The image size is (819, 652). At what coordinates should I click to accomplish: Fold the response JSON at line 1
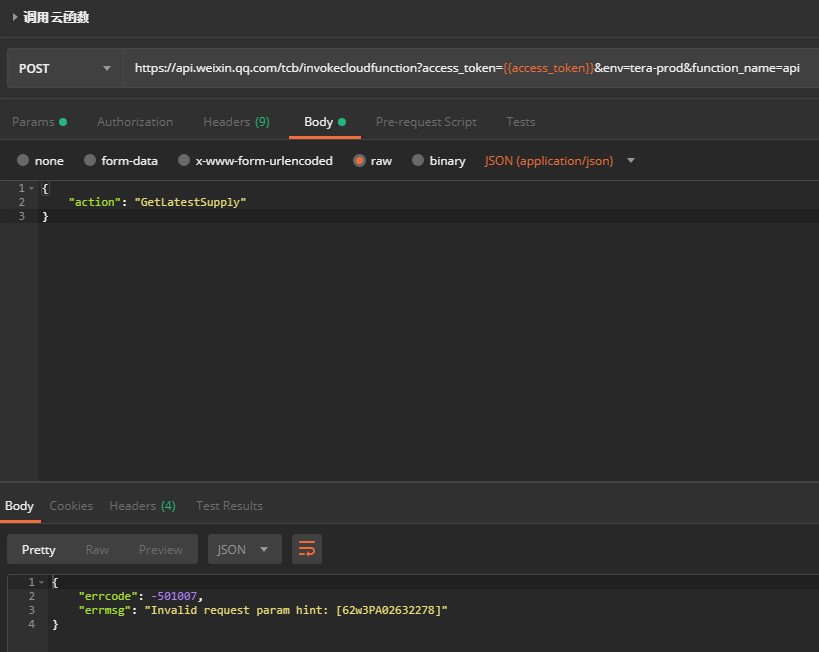tap(41, 582)
